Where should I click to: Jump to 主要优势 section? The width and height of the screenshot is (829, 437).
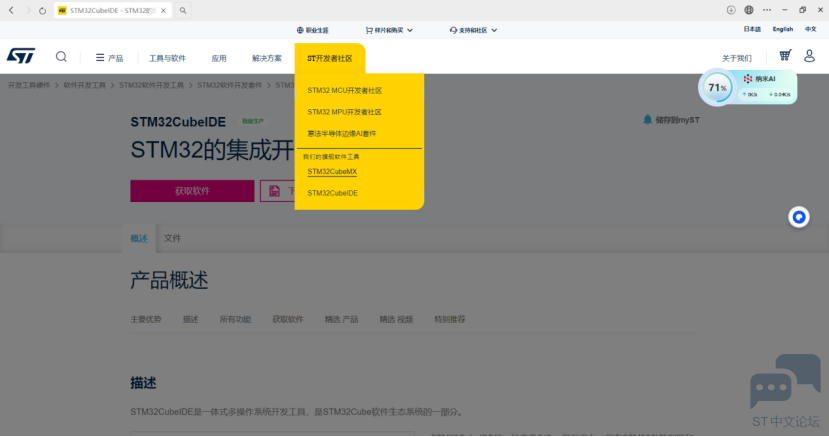click(x=146, y=319)
